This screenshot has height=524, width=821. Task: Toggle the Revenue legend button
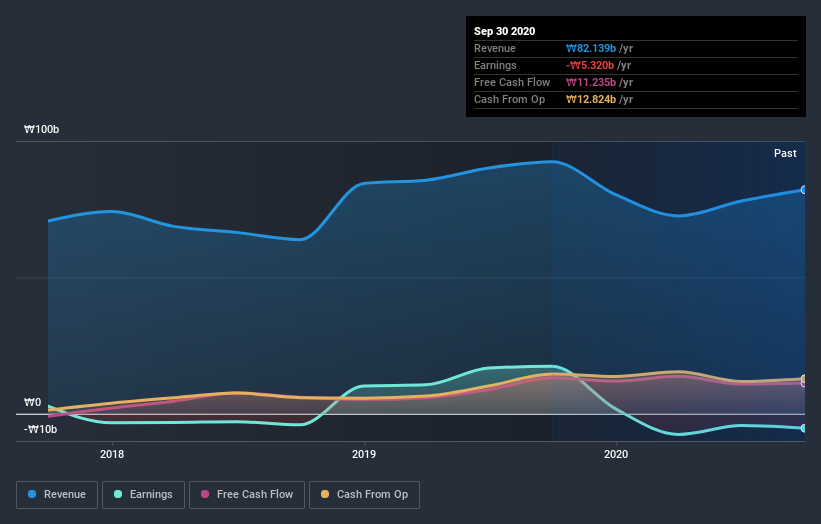click(x=57, y=495)
